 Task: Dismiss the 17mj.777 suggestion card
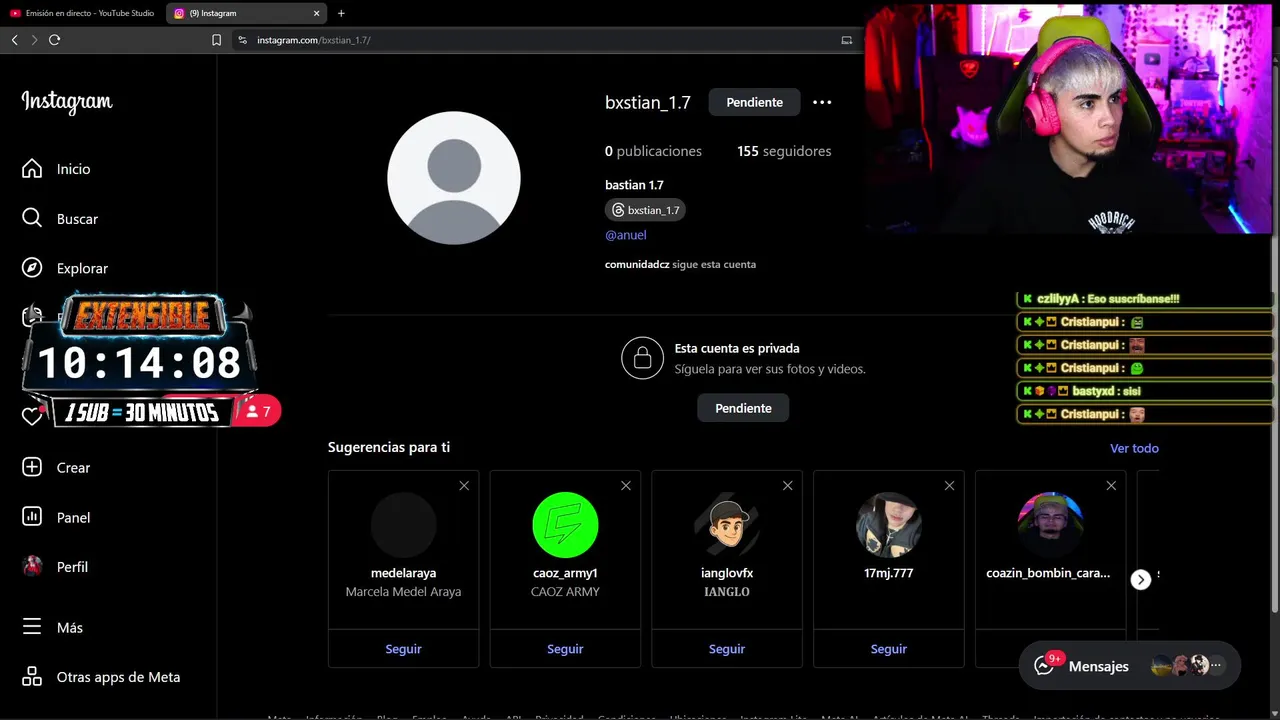pos(950,486)
